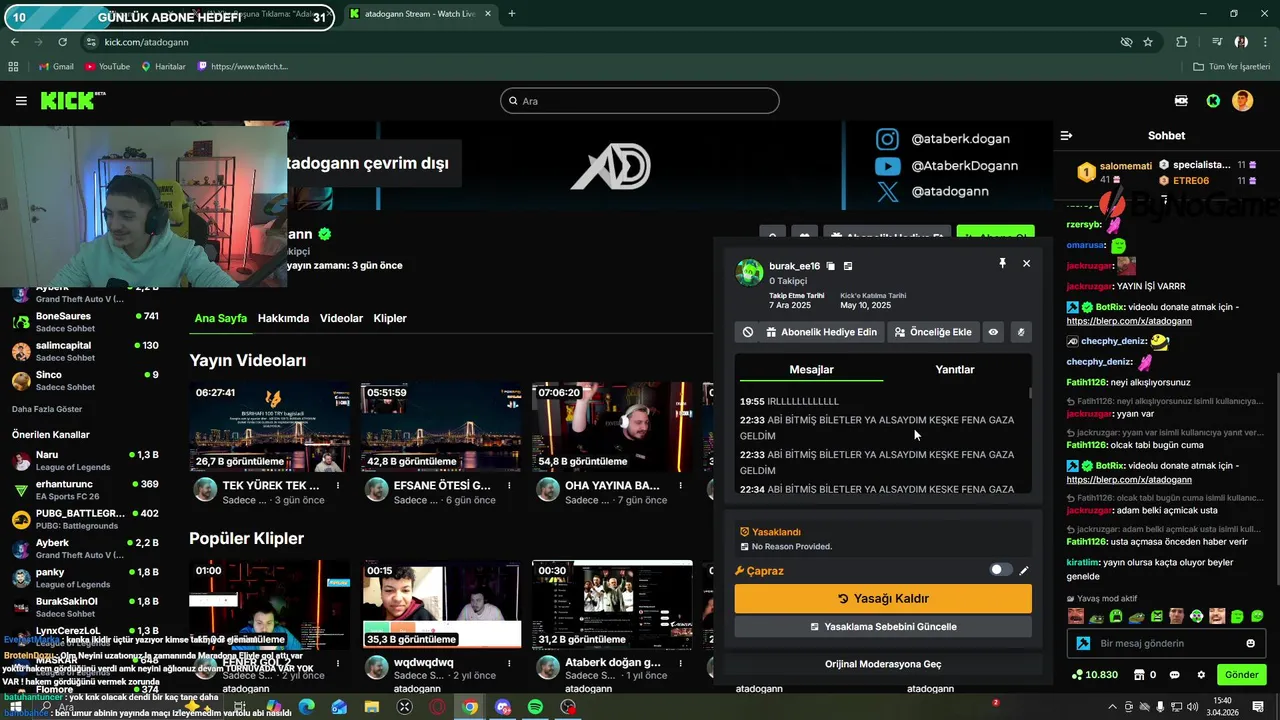Open options menu for wqdwqdwq clip

[x=509, y=662]
